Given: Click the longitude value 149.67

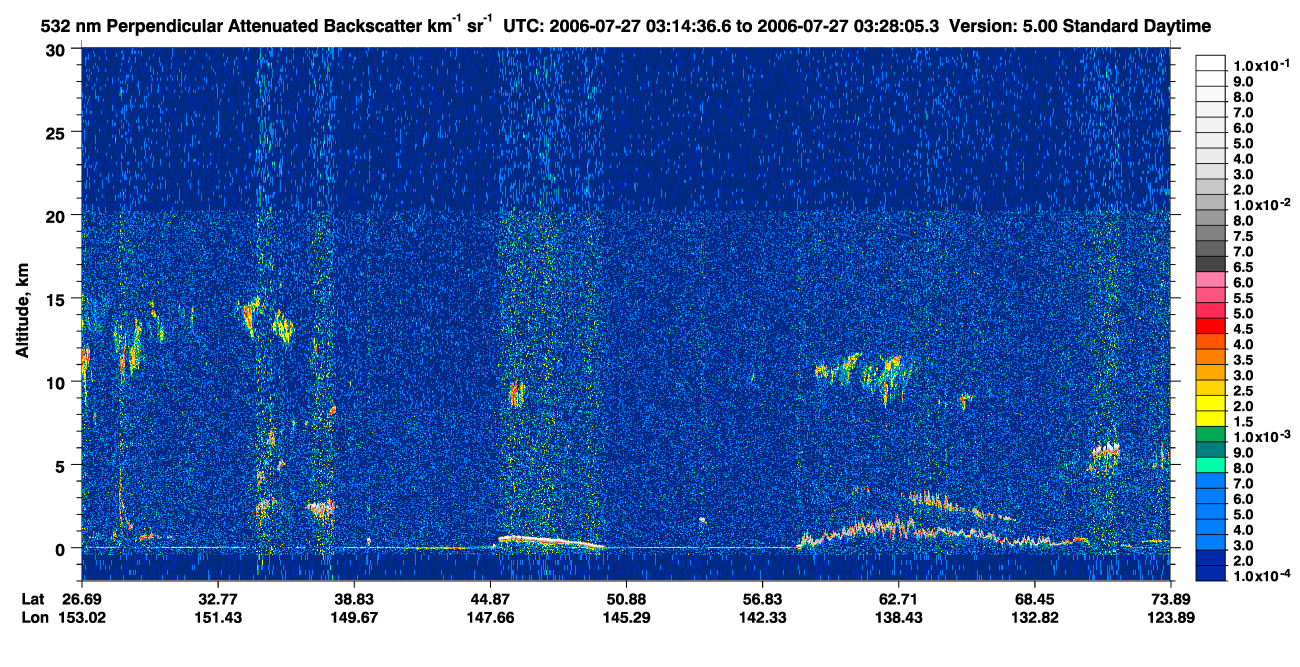Looking at the screenshot, I should (x=353, y=617).
